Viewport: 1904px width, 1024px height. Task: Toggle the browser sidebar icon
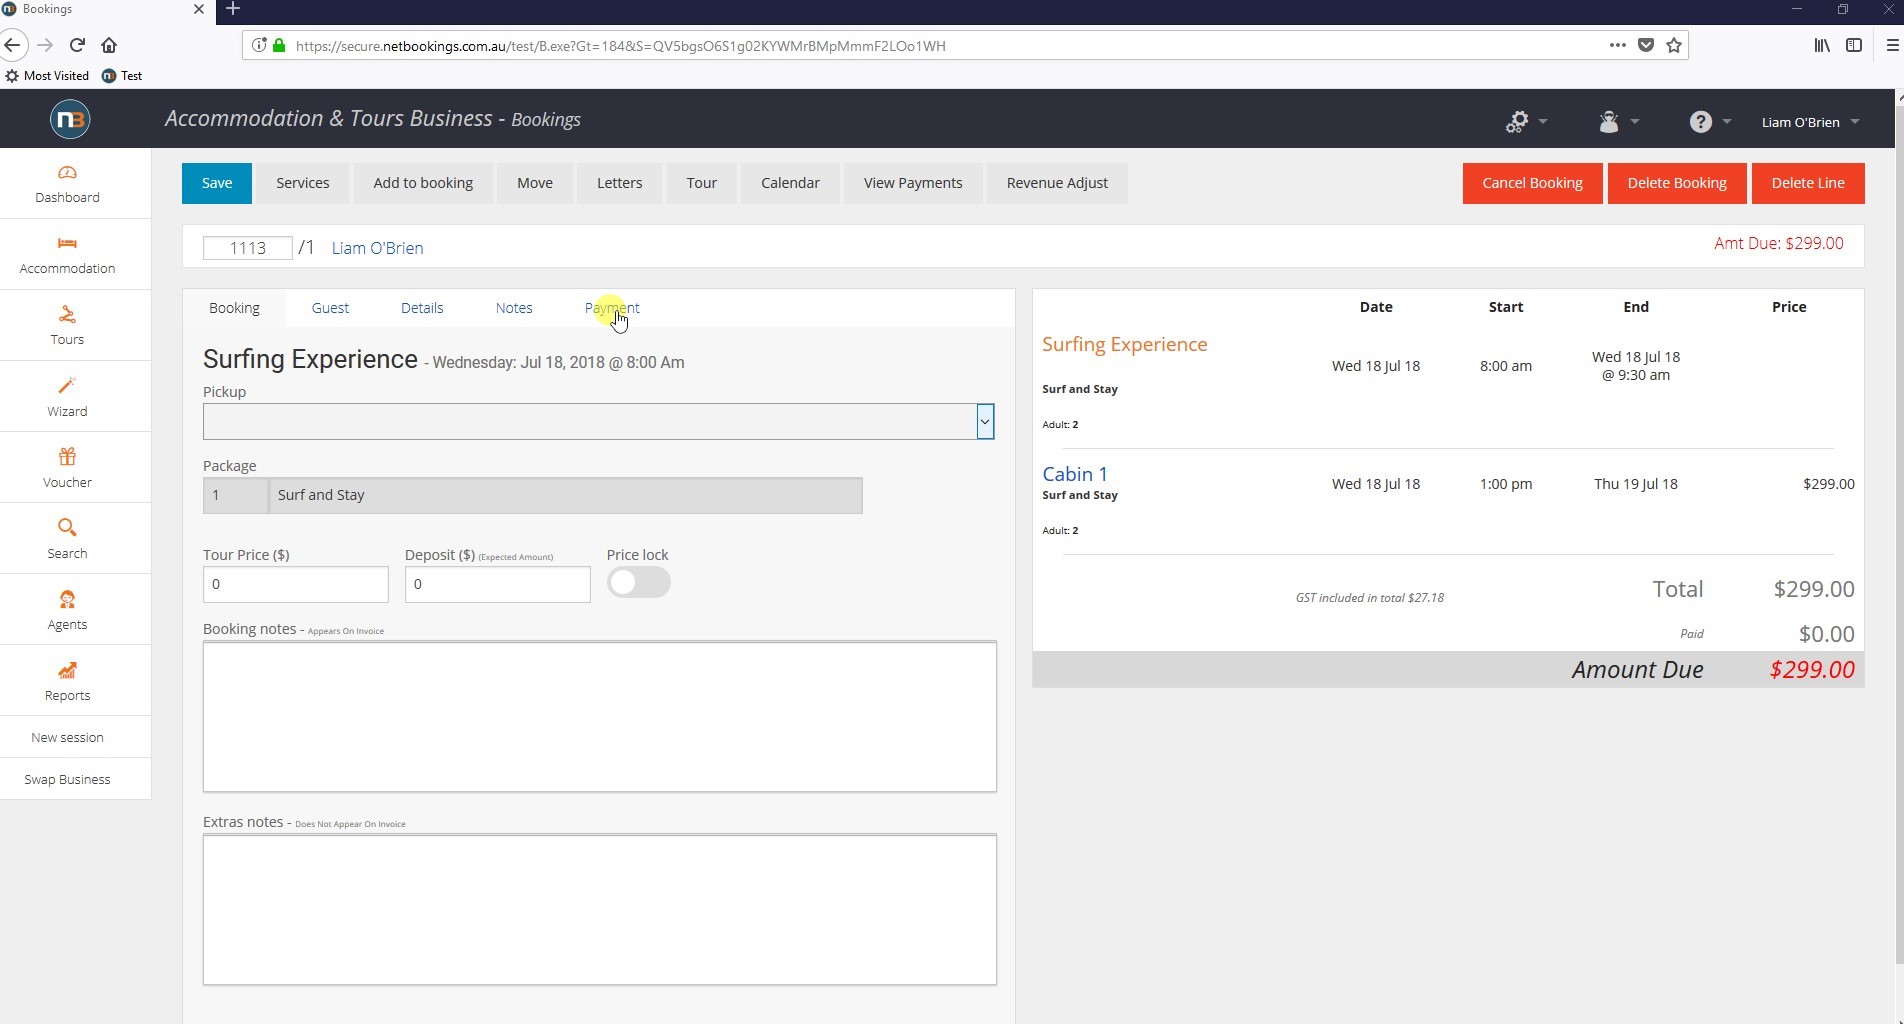click(1854, 45)
